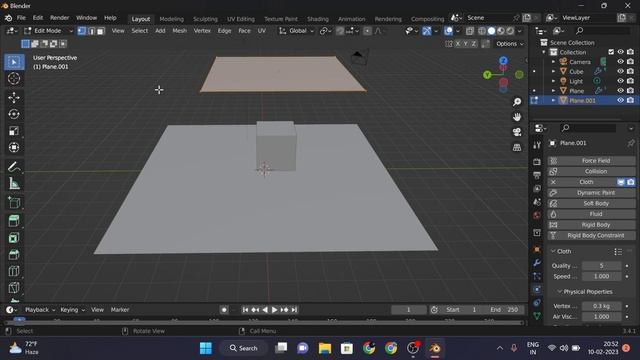Select the Cursor tool
This screenshot has height=360, width=640.
14,79
